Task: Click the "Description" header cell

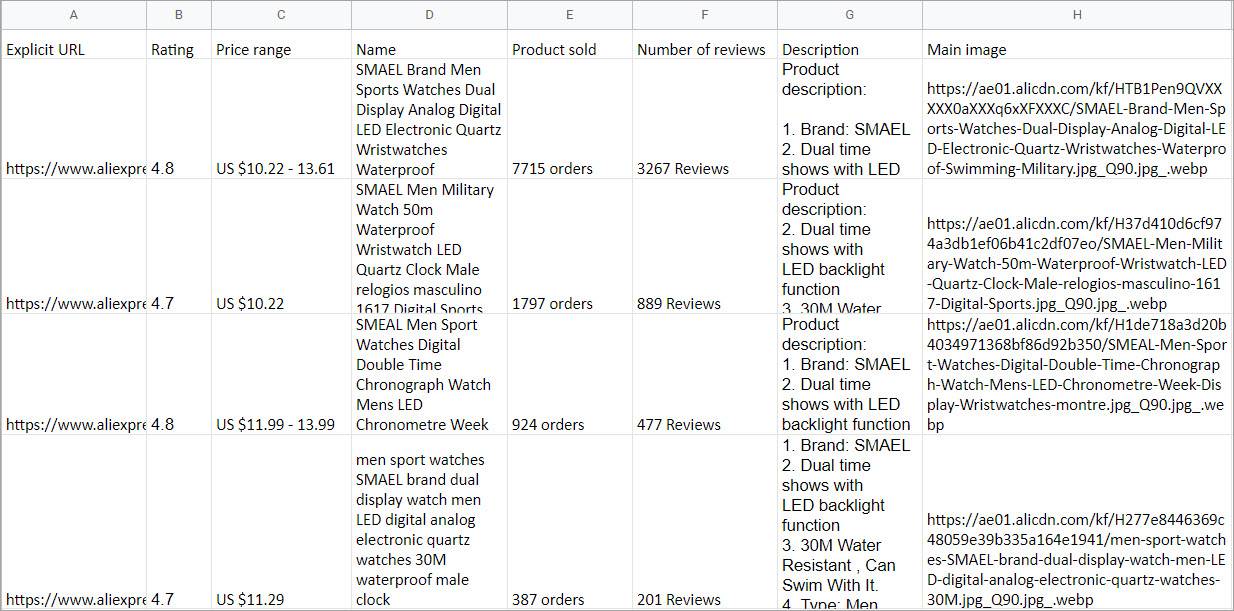Action: [x=850, y=45]
